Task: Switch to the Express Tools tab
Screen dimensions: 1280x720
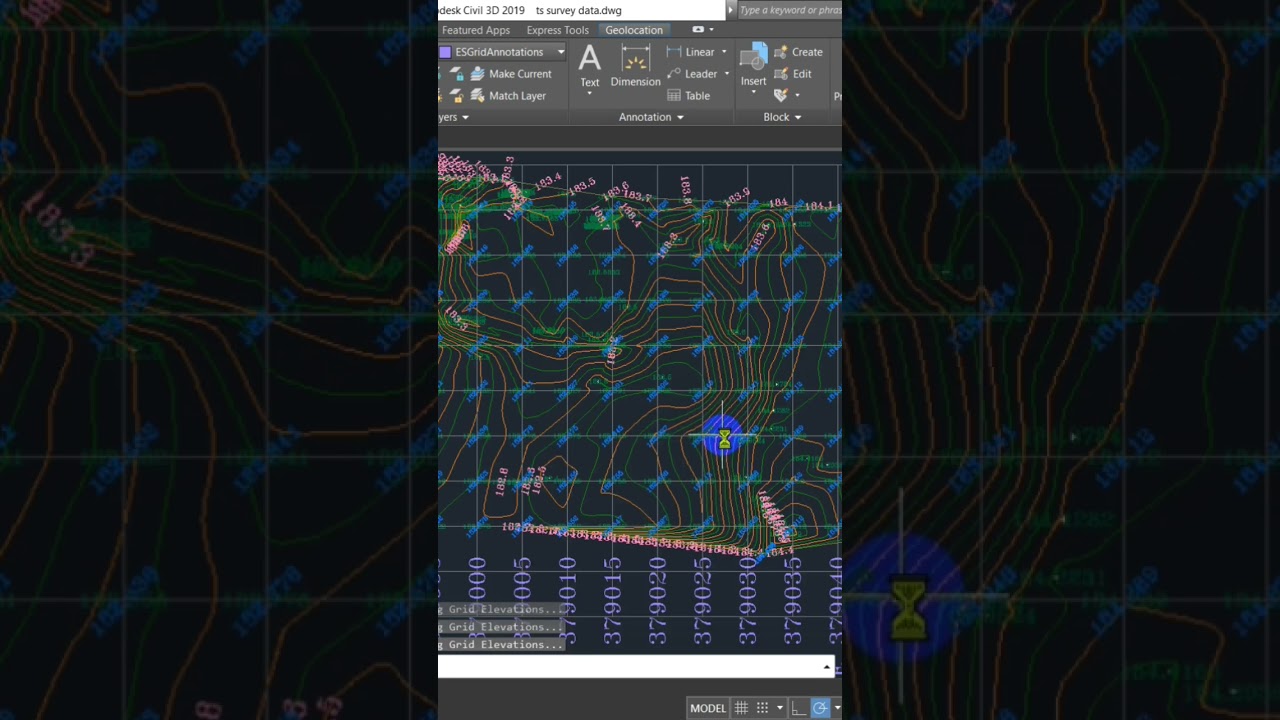Action: coord(558,30)
